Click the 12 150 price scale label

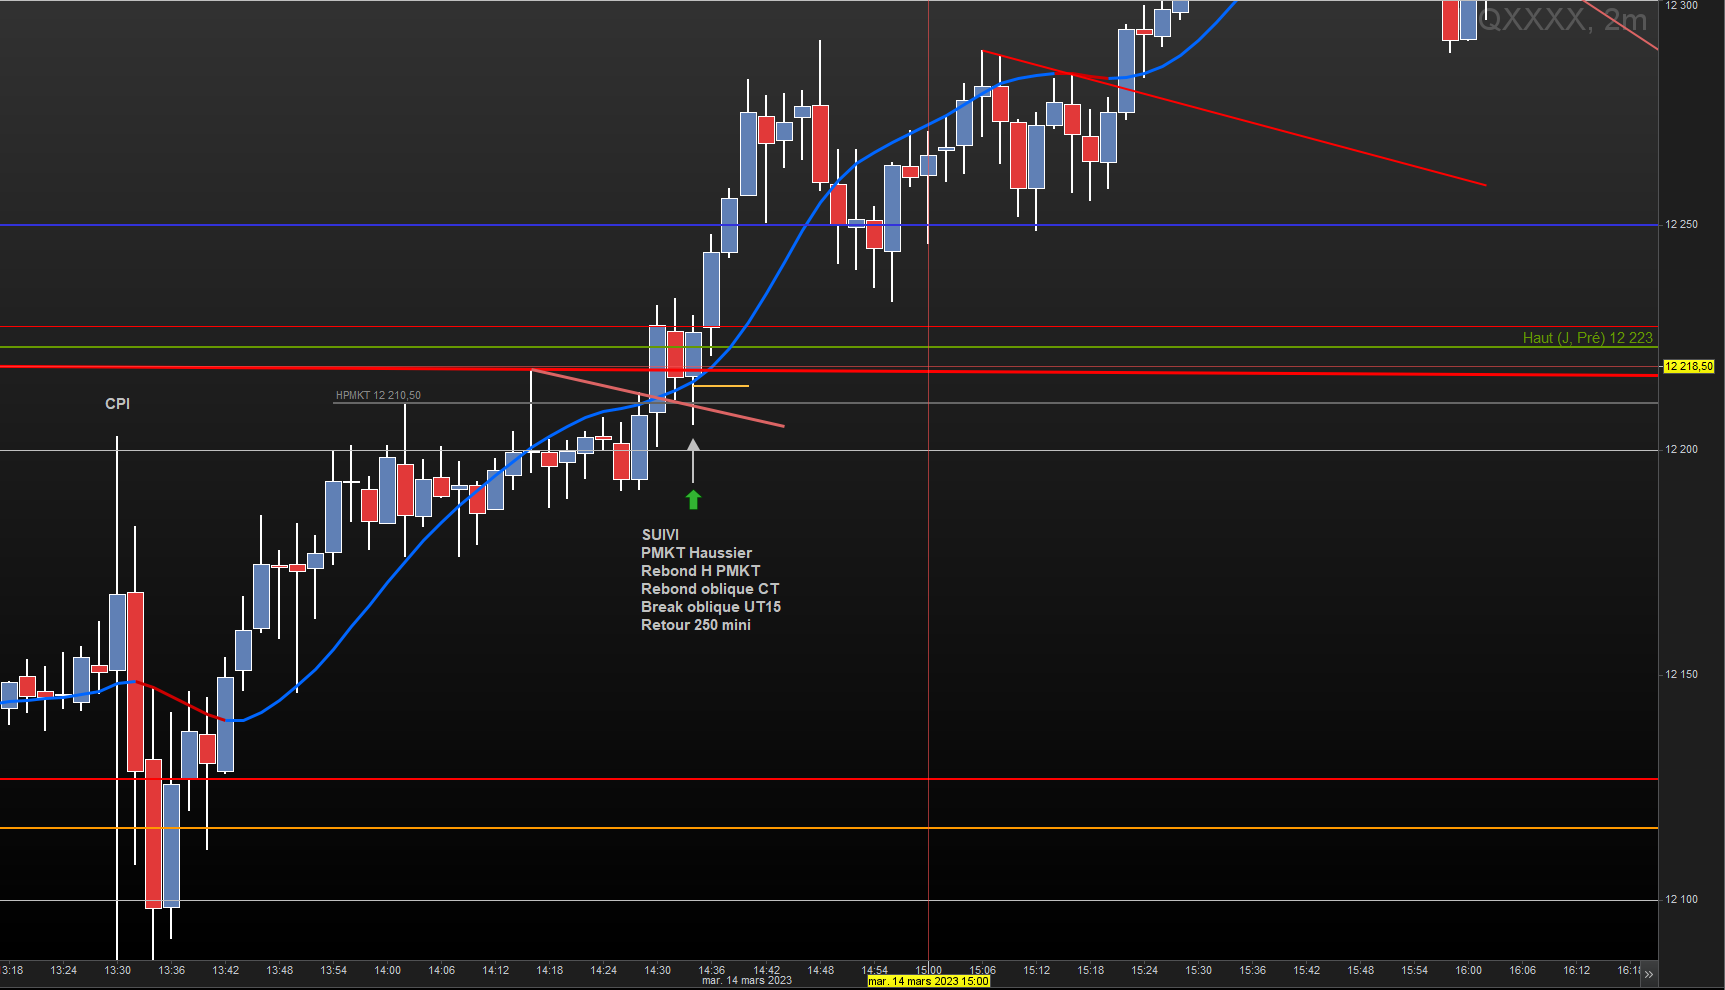tap(1681, 674)
